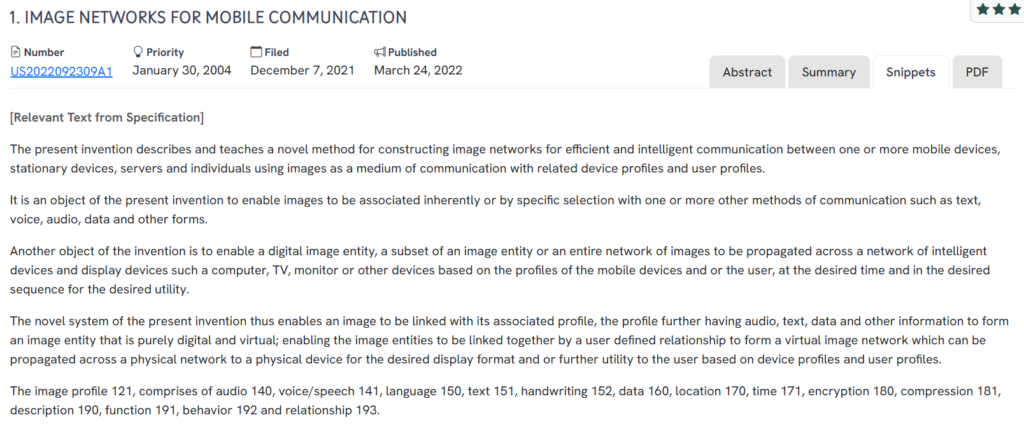Screen dimensions: 1024x429
Task: Click the calendar icon beside Filed
Action: pyautogui.click(x=256, y=52)
